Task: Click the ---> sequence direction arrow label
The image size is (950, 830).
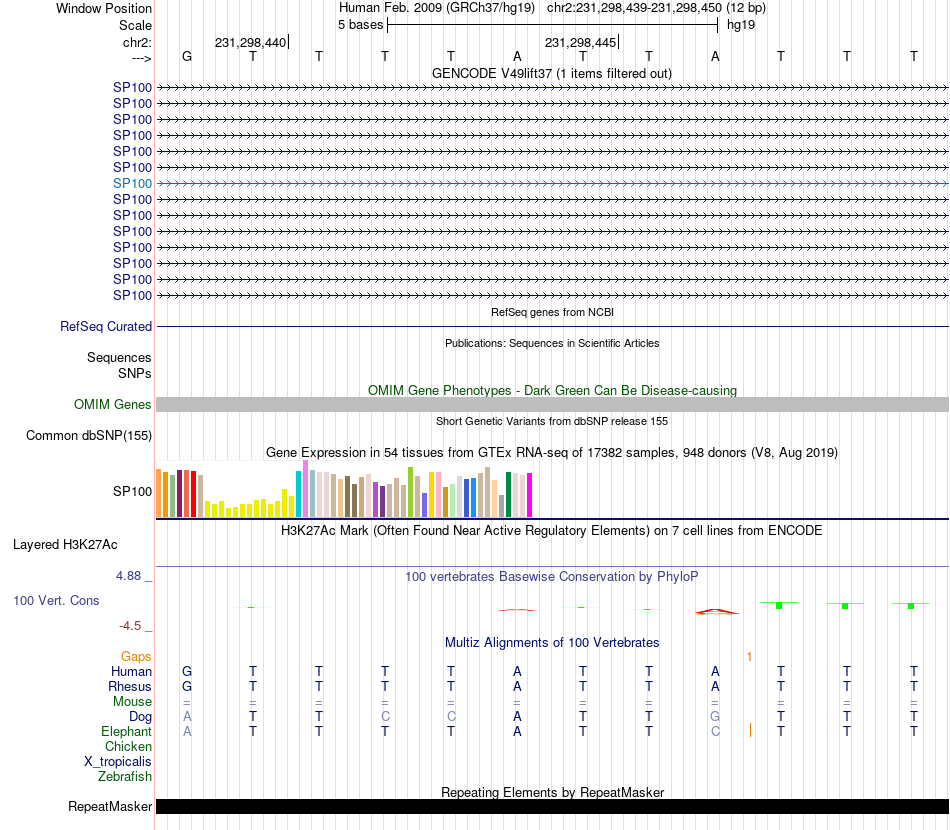Action: 141,58
